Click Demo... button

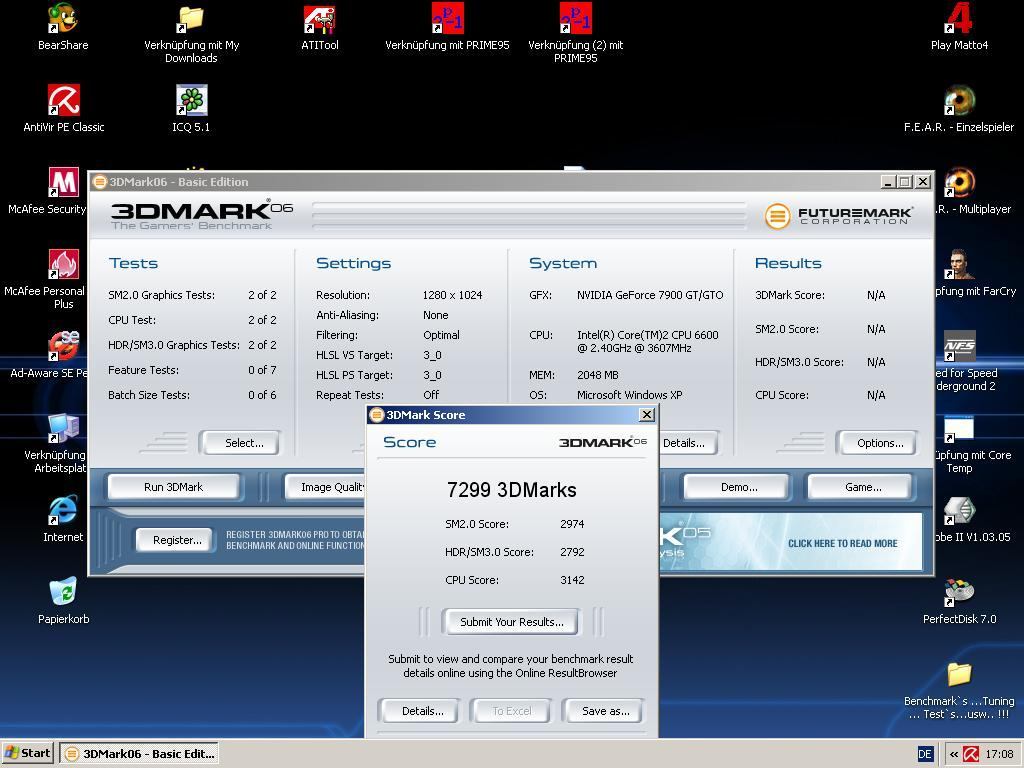(737, 487)
